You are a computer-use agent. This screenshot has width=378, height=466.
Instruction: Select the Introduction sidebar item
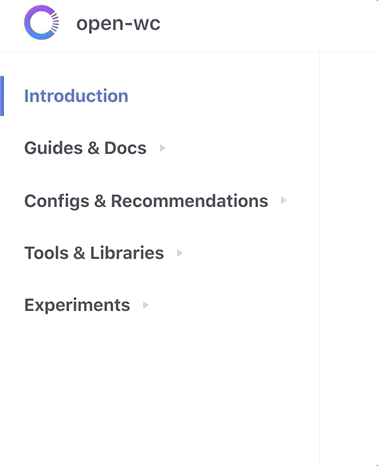(76, 96)
